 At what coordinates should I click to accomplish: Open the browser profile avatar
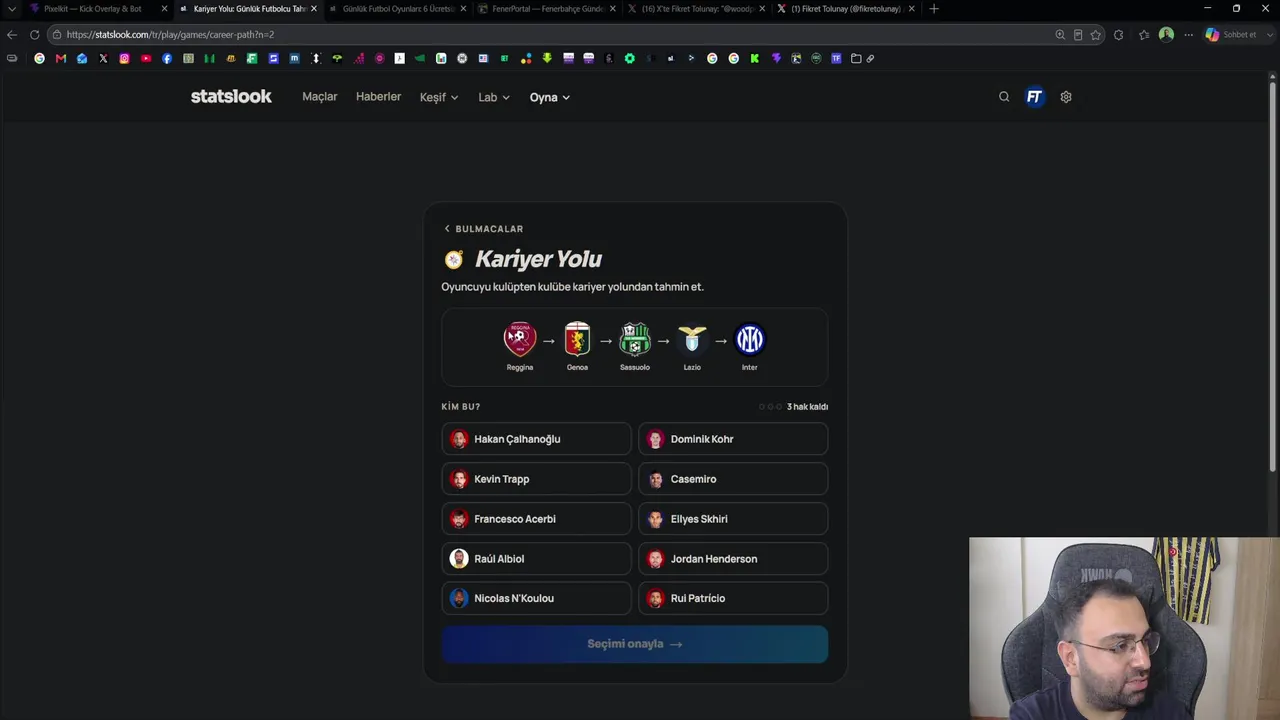[x=1166, y=34]
